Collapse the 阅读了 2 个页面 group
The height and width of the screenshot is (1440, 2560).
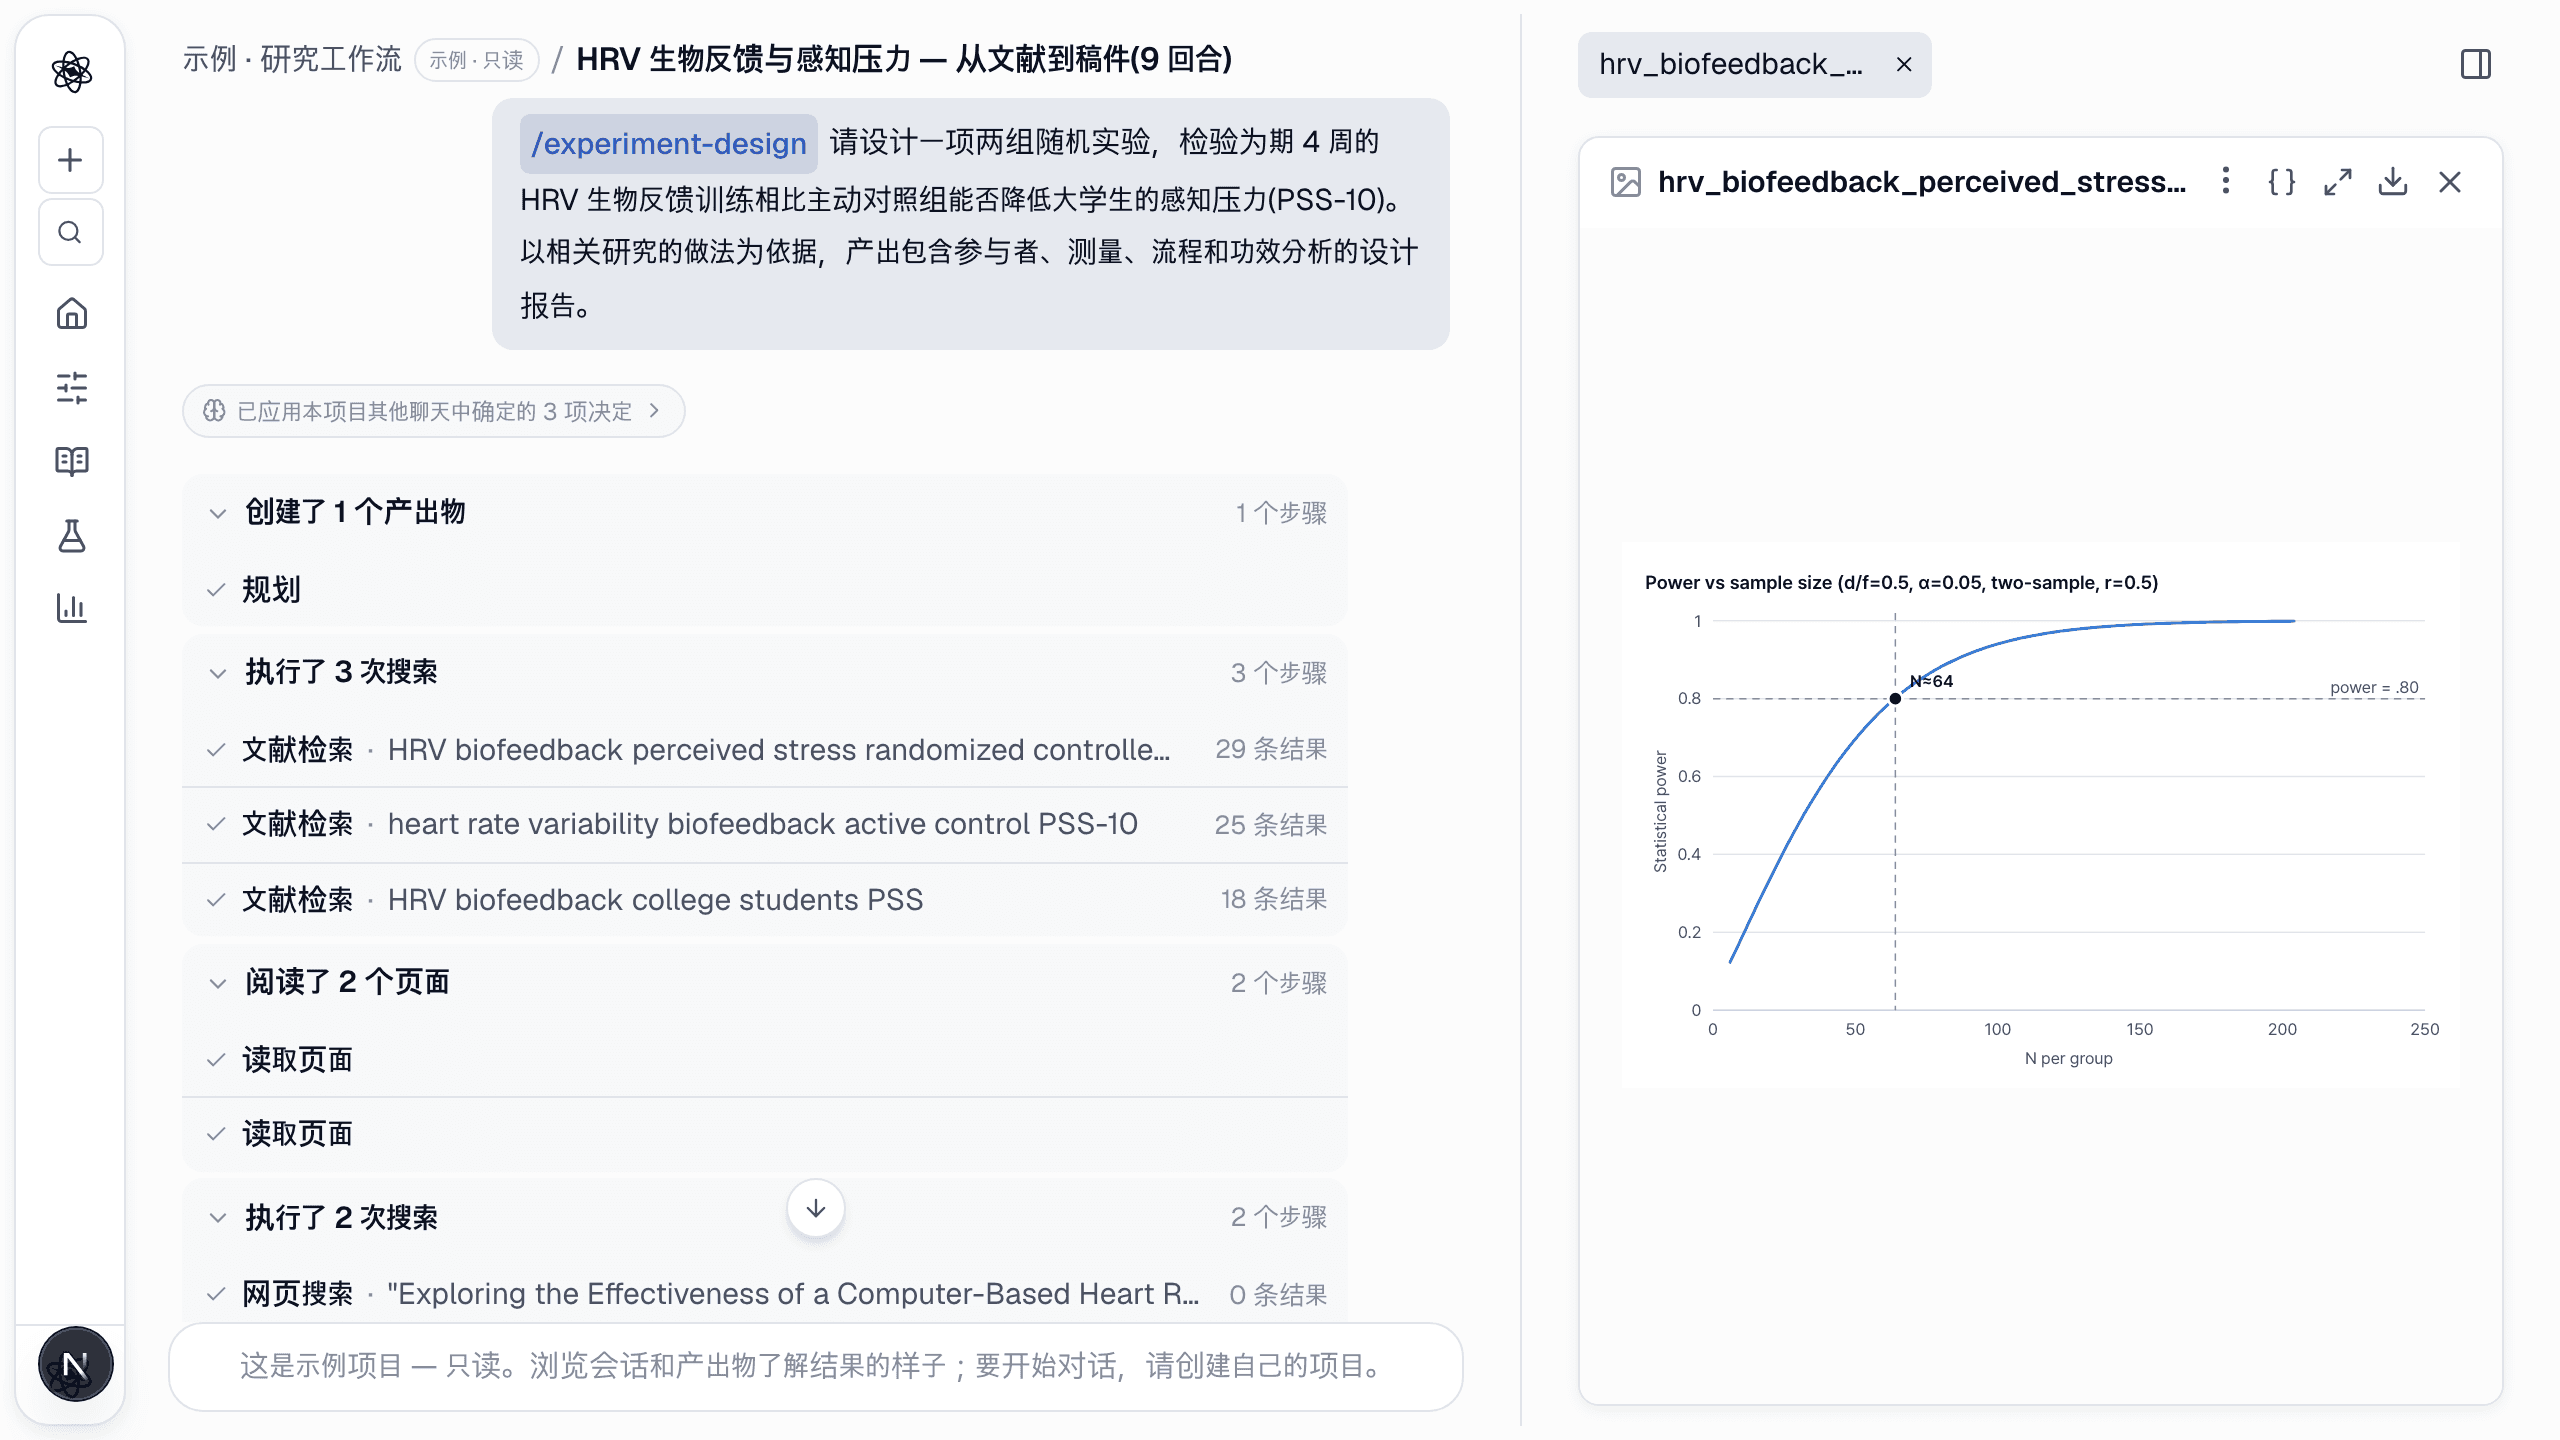click(765, 982)
